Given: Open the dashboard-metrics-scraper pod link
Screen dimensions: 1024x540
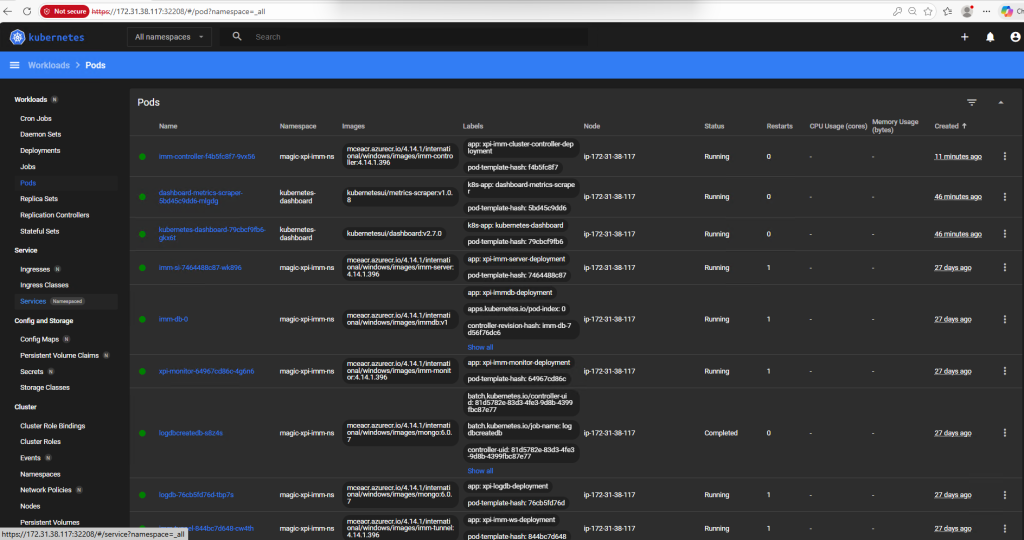Looking at the screenshot, I should click(x=200, y=197).
